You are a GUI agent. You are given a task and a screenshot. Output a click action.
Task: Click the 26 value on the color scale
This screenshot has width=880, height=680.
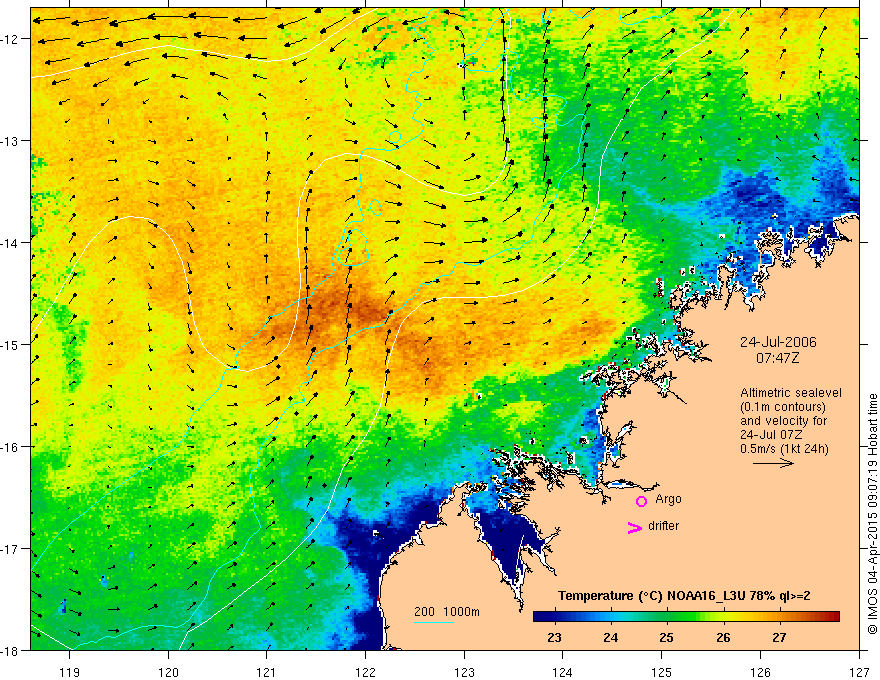[723, 637]
